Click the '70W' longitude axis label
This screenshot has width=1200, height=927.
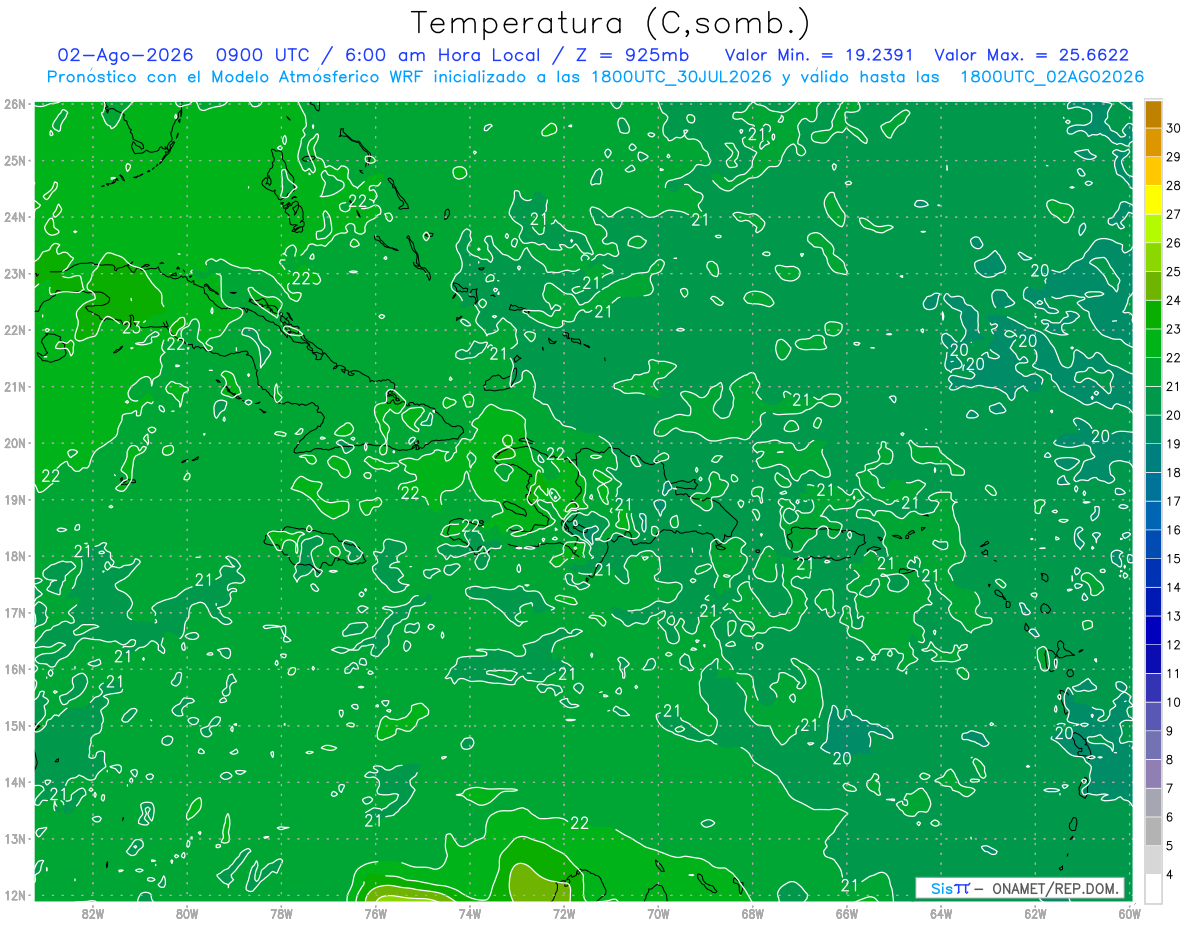pos(658,913)
